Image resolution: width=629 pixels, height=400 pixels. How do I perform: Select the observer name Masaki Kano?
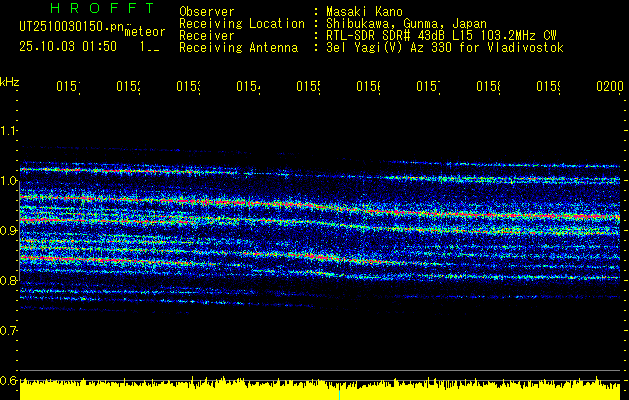[x=364, y=12]
